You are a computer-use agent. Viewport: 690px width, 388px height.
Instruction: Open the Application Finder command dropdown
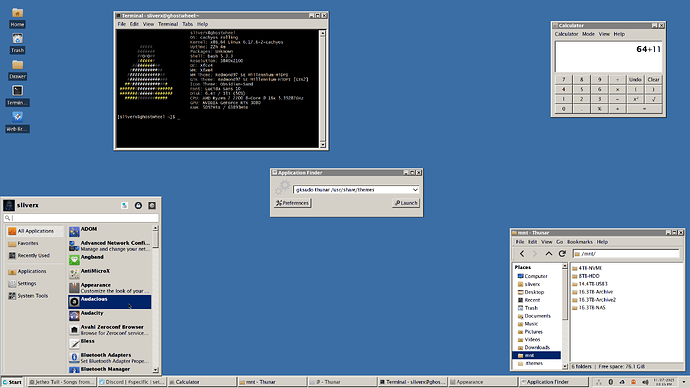tap(415, 190)
